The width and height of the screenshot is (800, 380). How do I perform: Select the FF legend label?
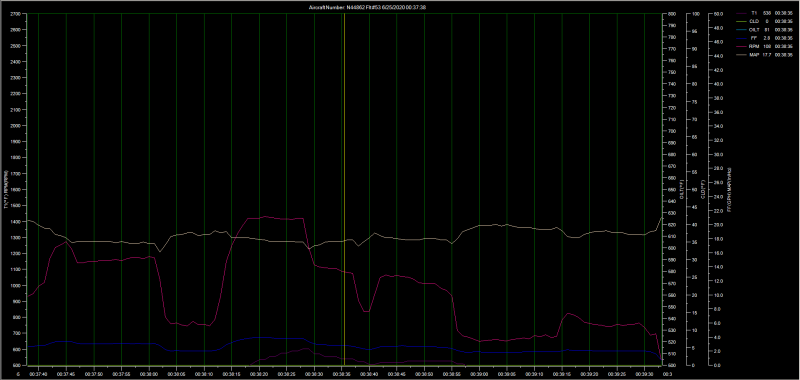[x=755, y=38]
